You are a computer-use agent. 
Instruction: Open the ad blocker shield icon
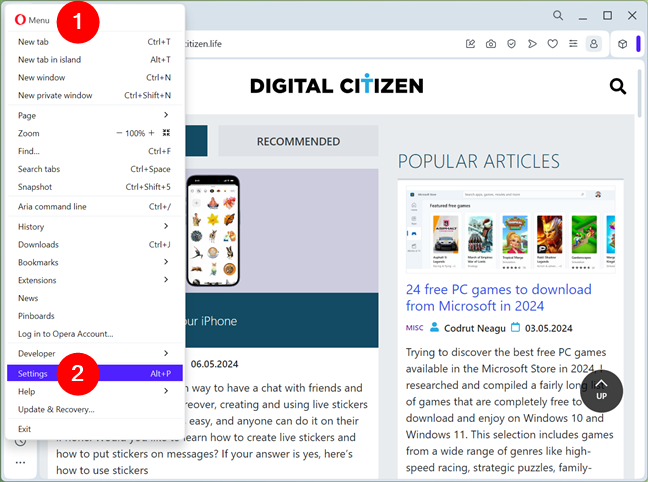coord(511,44)
